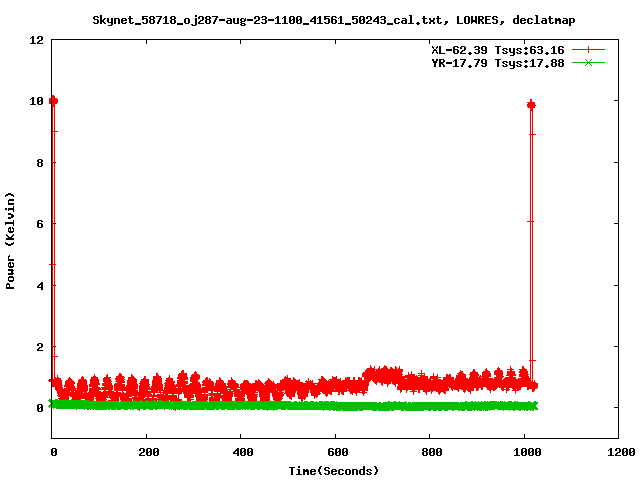Click the plot title text at top
This screenshot has width=640, height=480.
pos(333,20)
